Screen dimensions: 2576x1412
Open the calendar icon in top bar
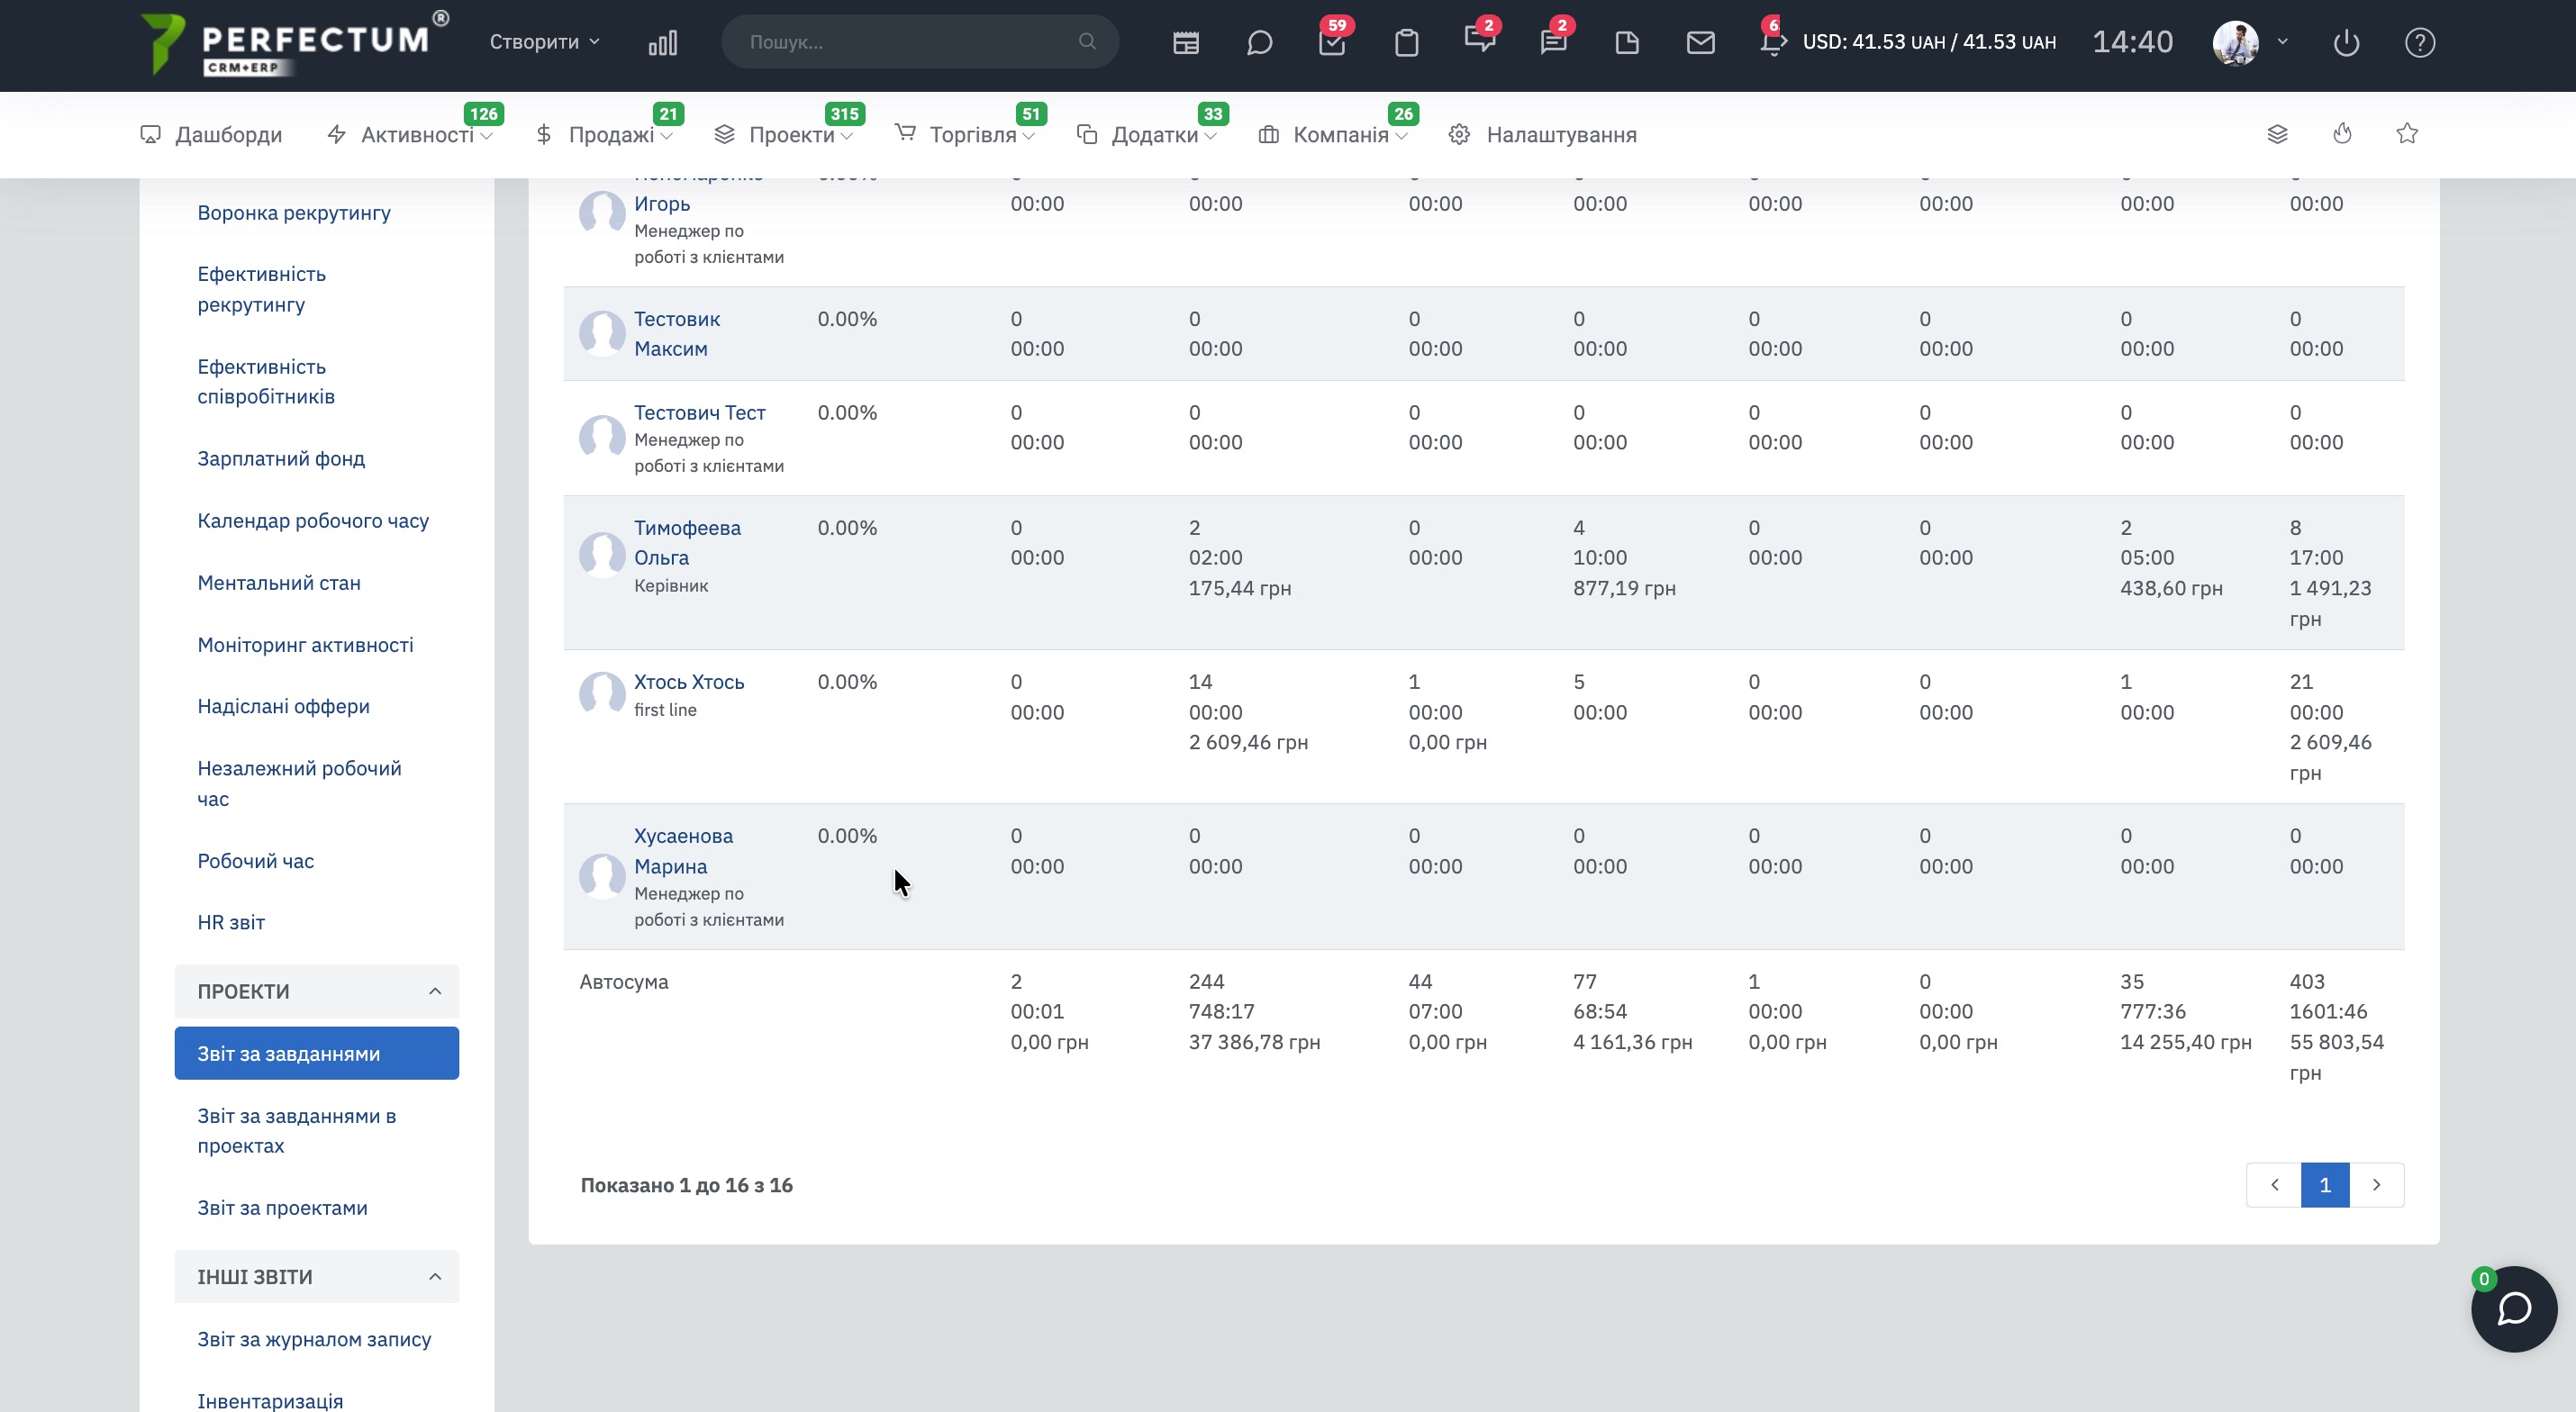(x=1186, y=43)
